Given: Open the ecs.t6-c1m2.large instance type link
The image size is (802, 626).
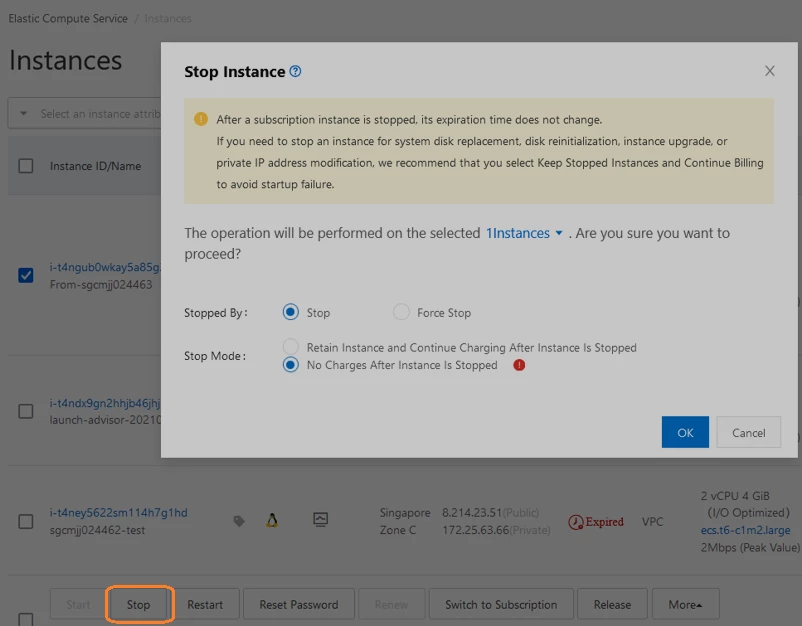Looking at the screenshot, I should pos(745,530).
